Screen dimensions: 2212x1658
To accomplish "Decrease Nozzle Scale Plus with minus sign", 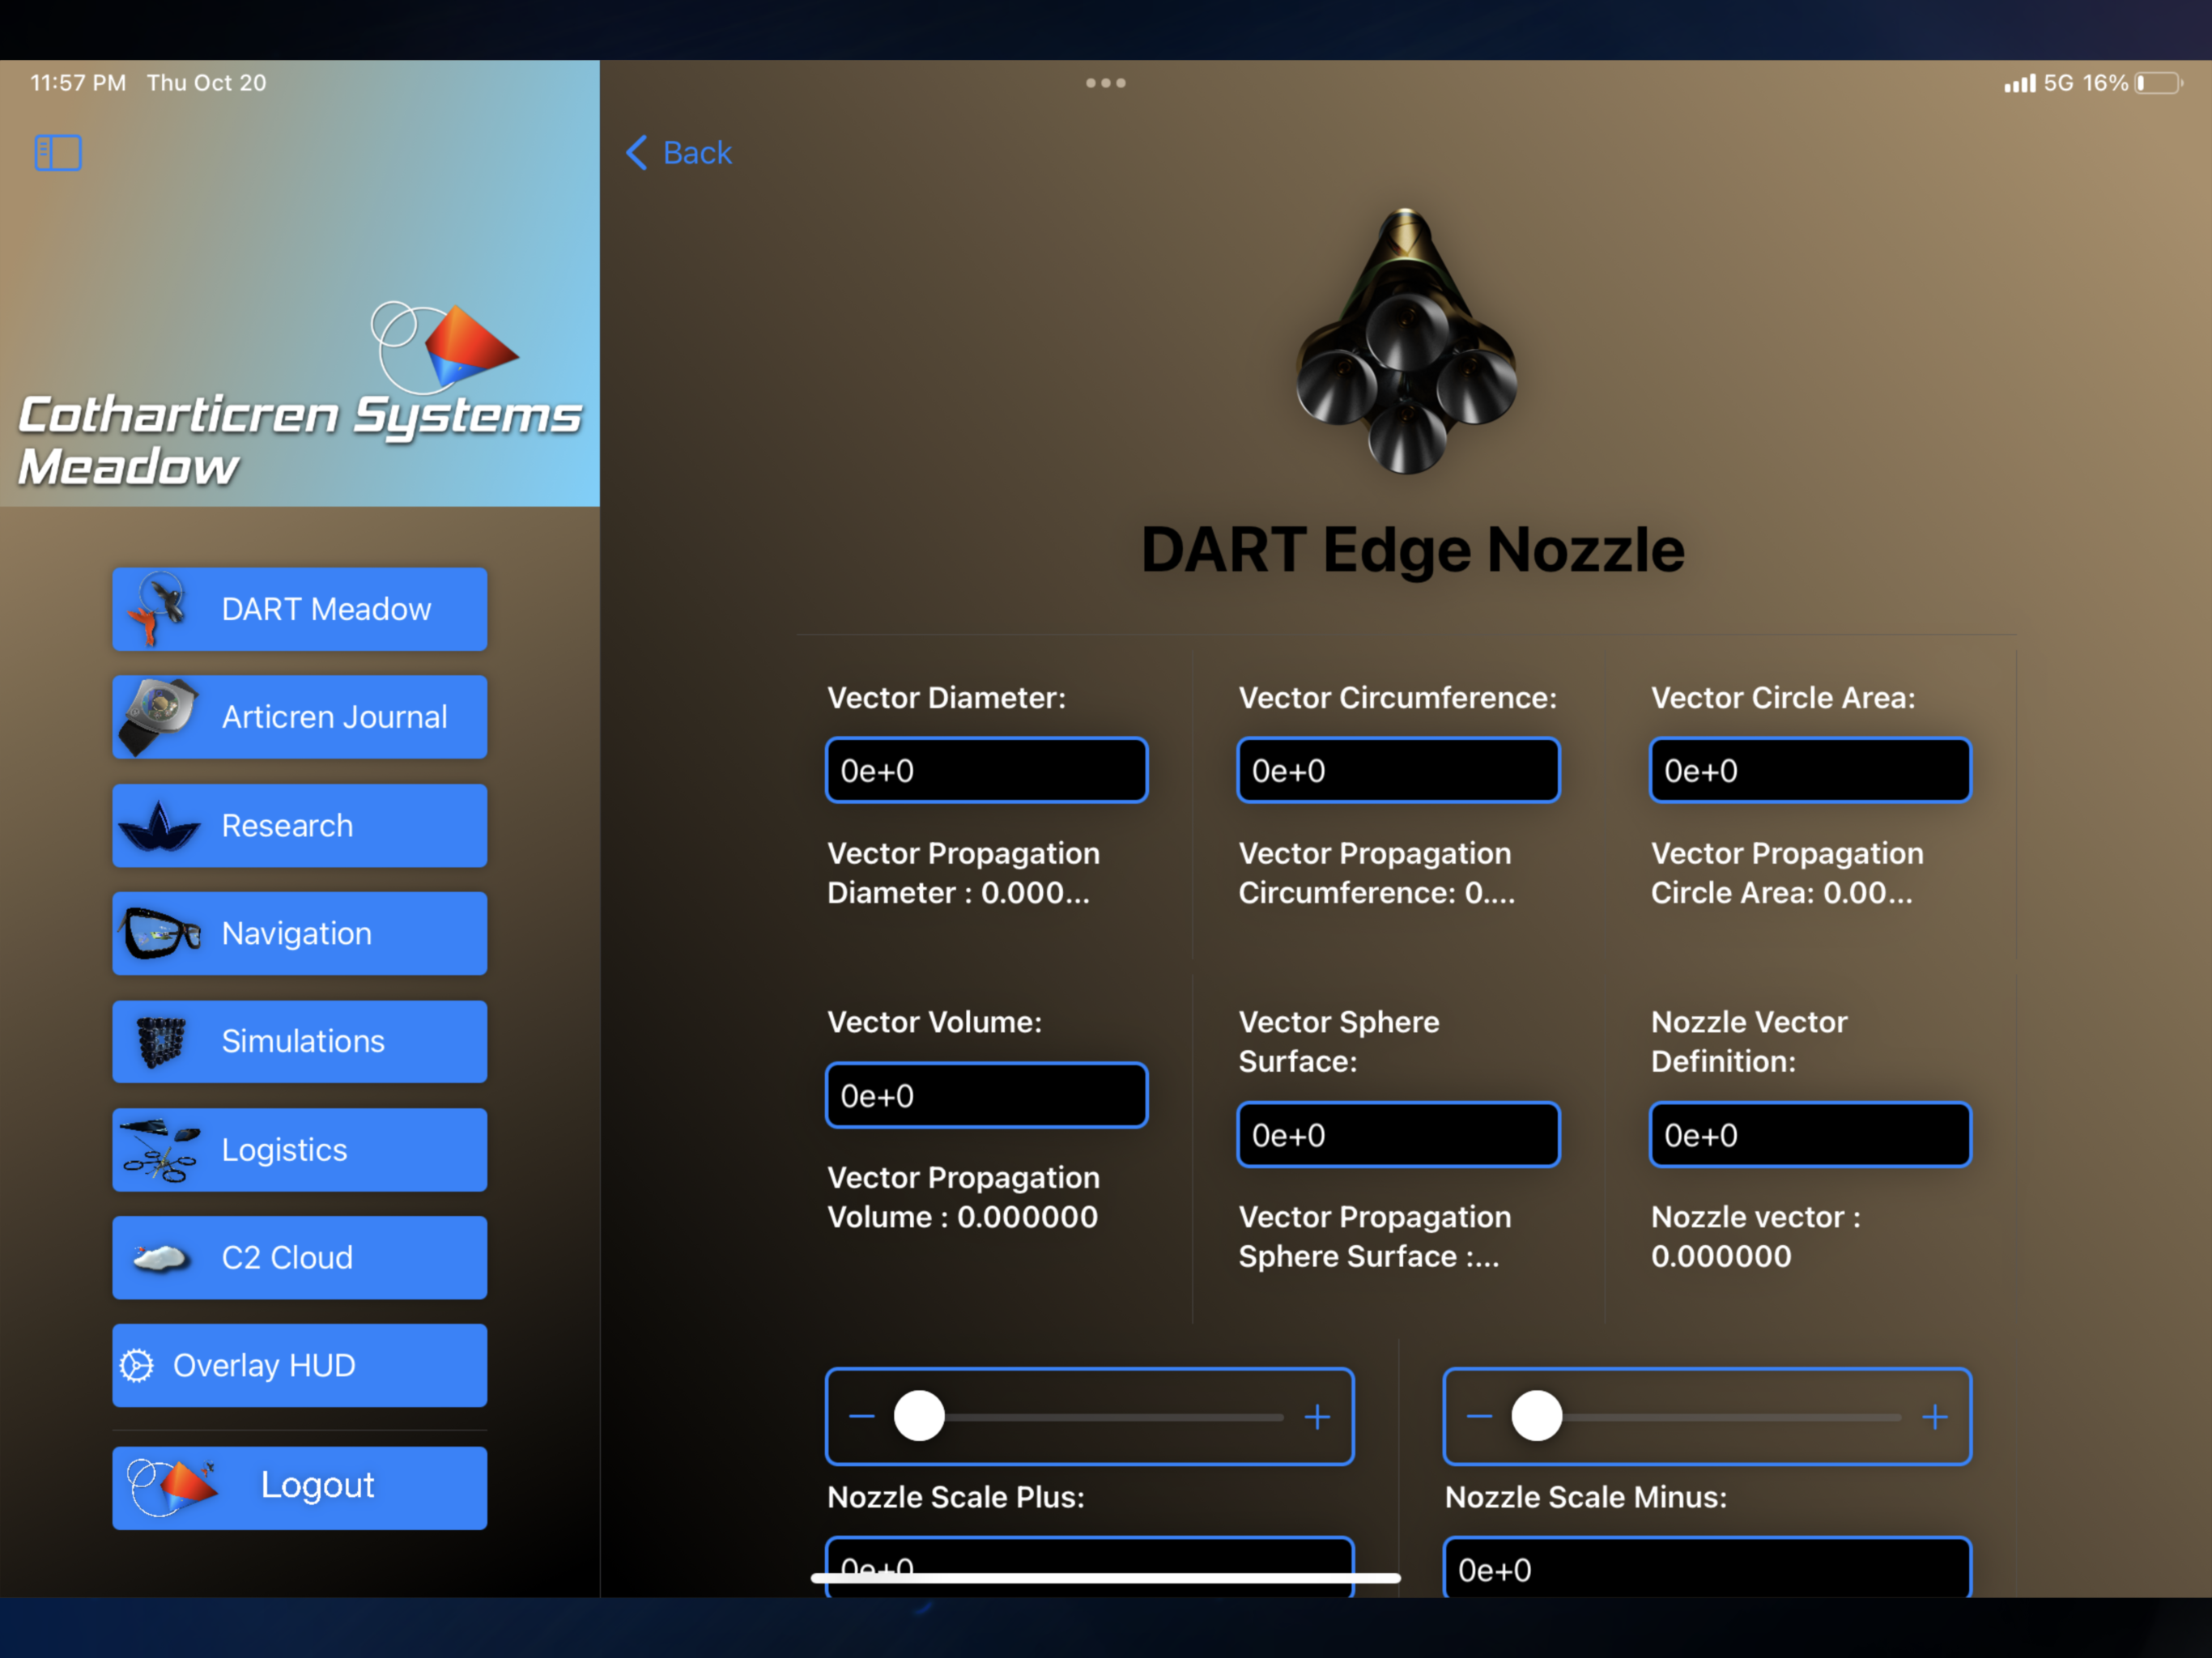I will (862, 1417).
